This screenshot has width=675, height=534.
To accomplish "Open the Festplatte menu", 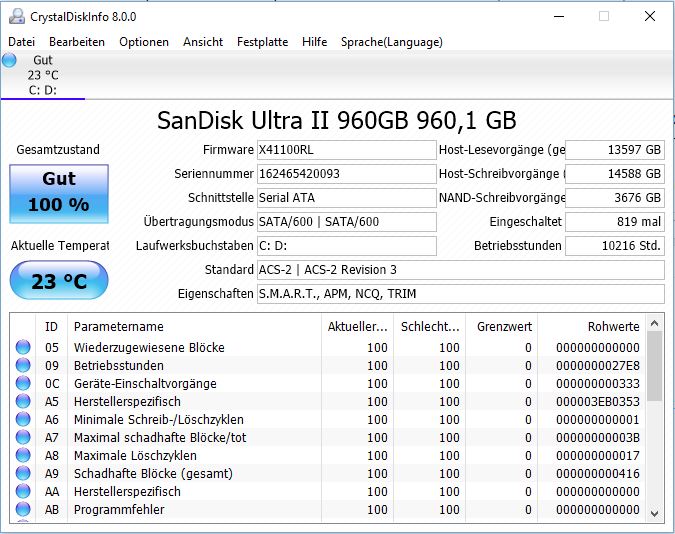I will coord(263,42).
